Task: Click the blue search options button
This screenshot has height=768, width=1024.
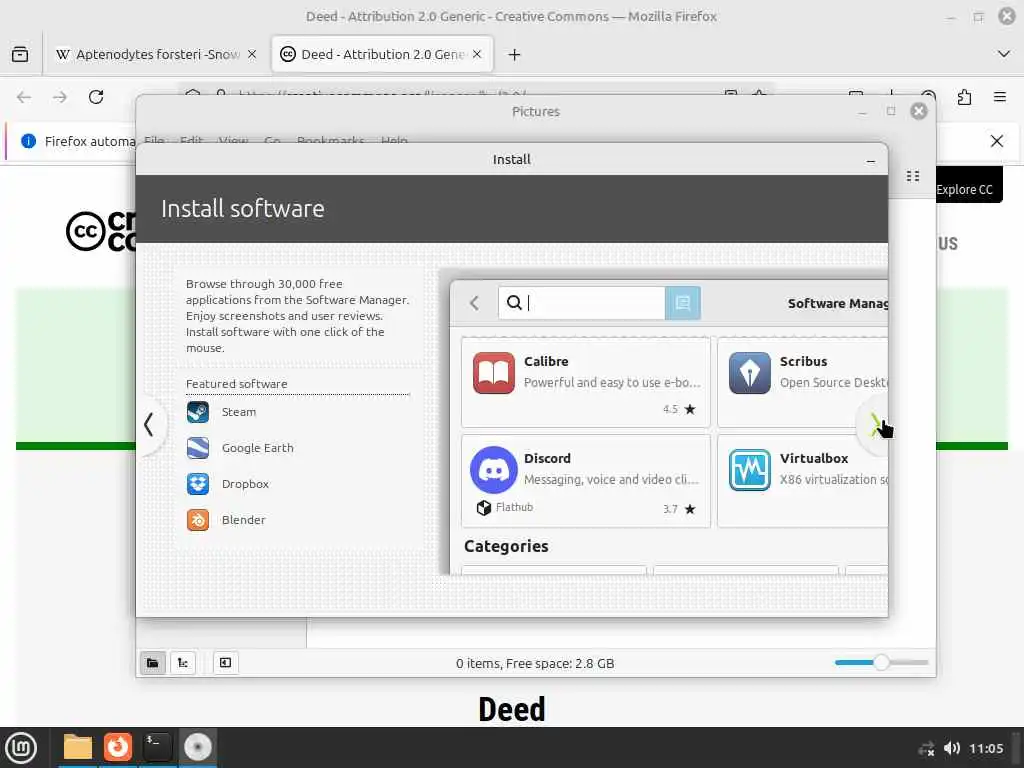Action: pyautogui.click(x=682, y=303)
